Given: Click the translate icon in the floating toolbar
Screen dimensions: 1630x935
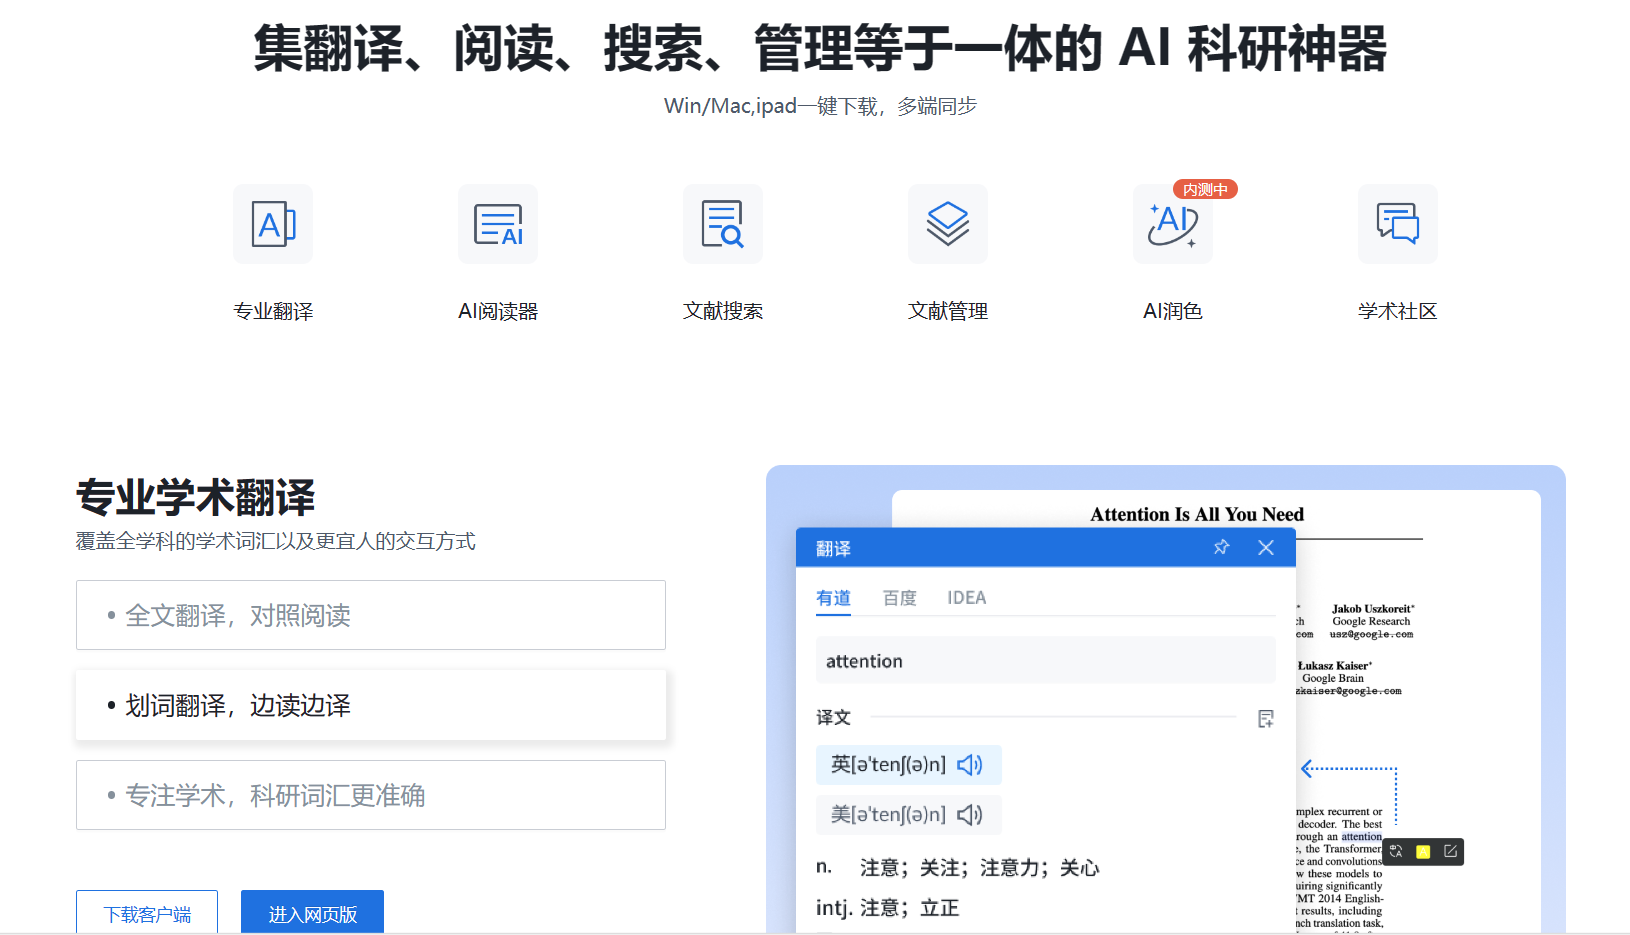Looking at the screenshot, I should (1396, 851).
